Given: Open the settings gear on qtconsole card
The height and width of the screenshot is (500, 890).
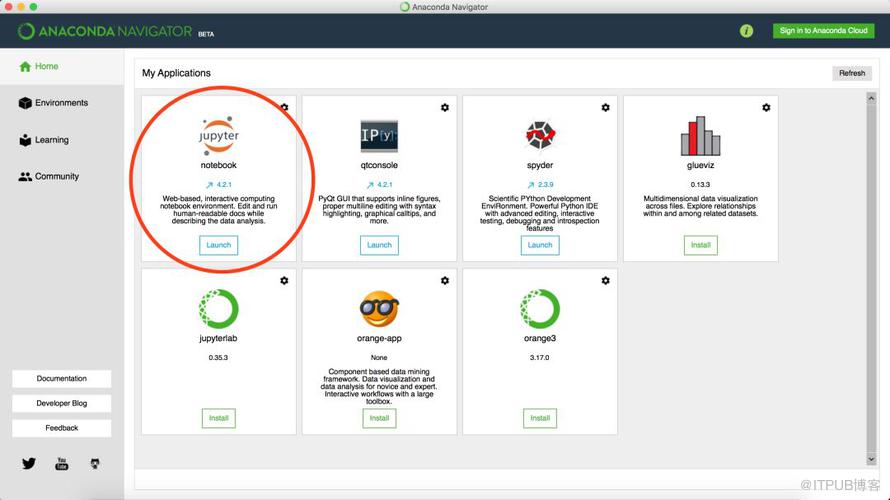Looking at the screenshot, I should click(x=445, y=107).
